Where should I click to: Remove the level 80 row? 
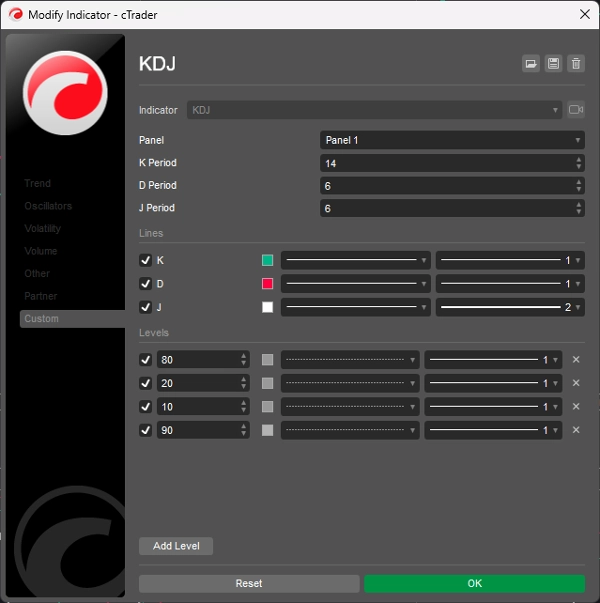click(575, 360)
